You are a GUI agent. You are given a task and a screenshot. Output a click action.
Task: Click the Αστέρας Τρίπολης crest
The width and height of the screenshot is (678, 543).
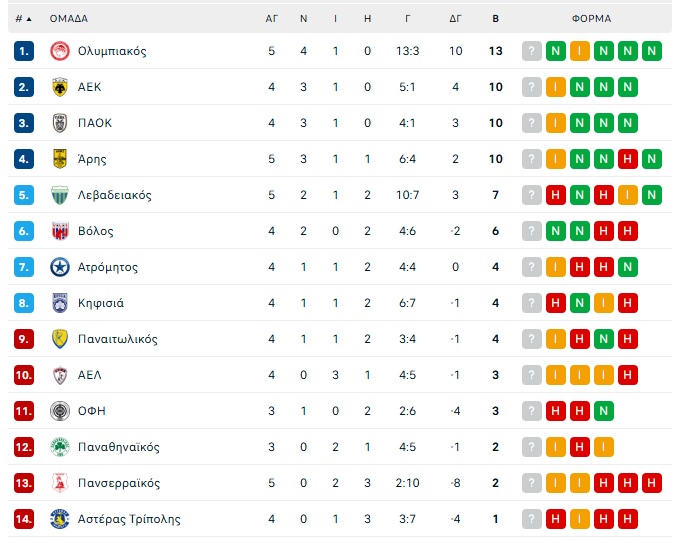tap(60, 519)
